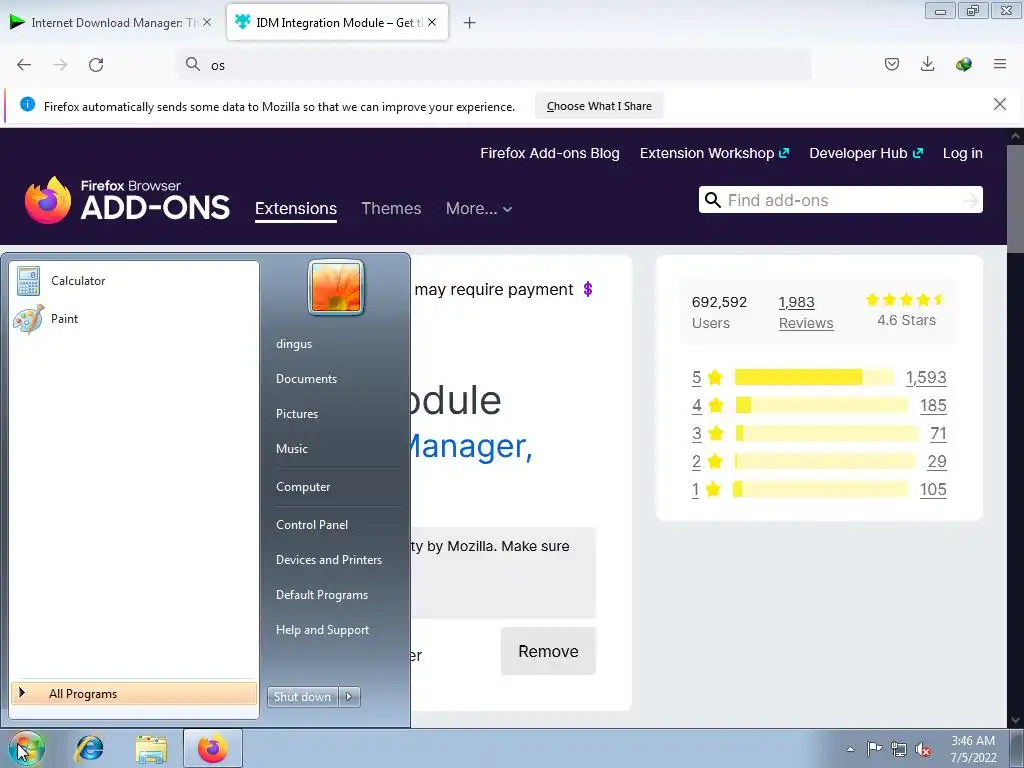This screenshot has height=768, width=1024.
Task: Click Log in link
Action: coord(963,153)
